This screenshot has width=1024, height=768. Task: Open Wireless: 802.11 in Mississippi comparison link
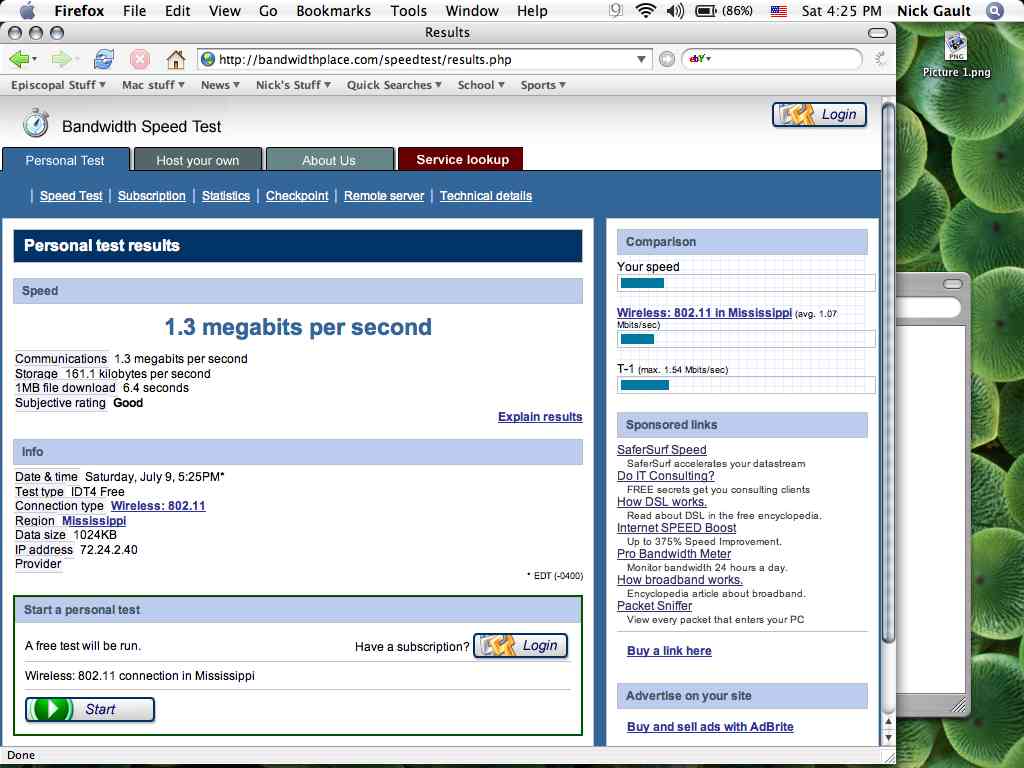click(x=704, y=313)
